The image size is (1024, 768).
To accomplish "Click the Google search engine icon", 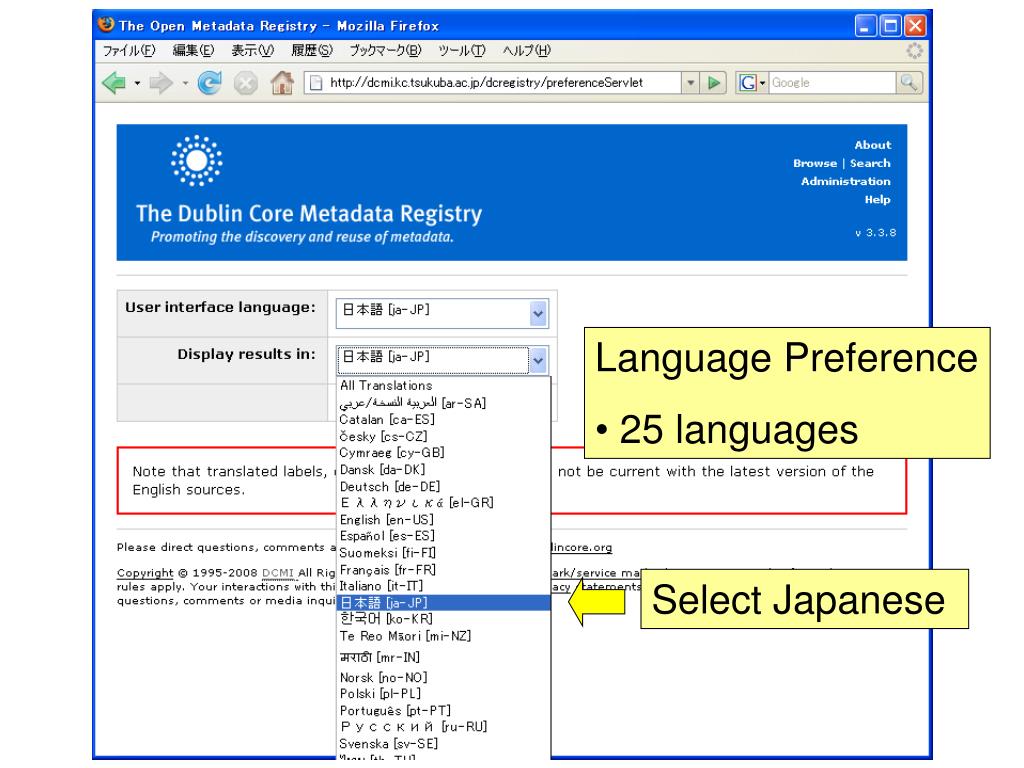I will click(748, 83).
